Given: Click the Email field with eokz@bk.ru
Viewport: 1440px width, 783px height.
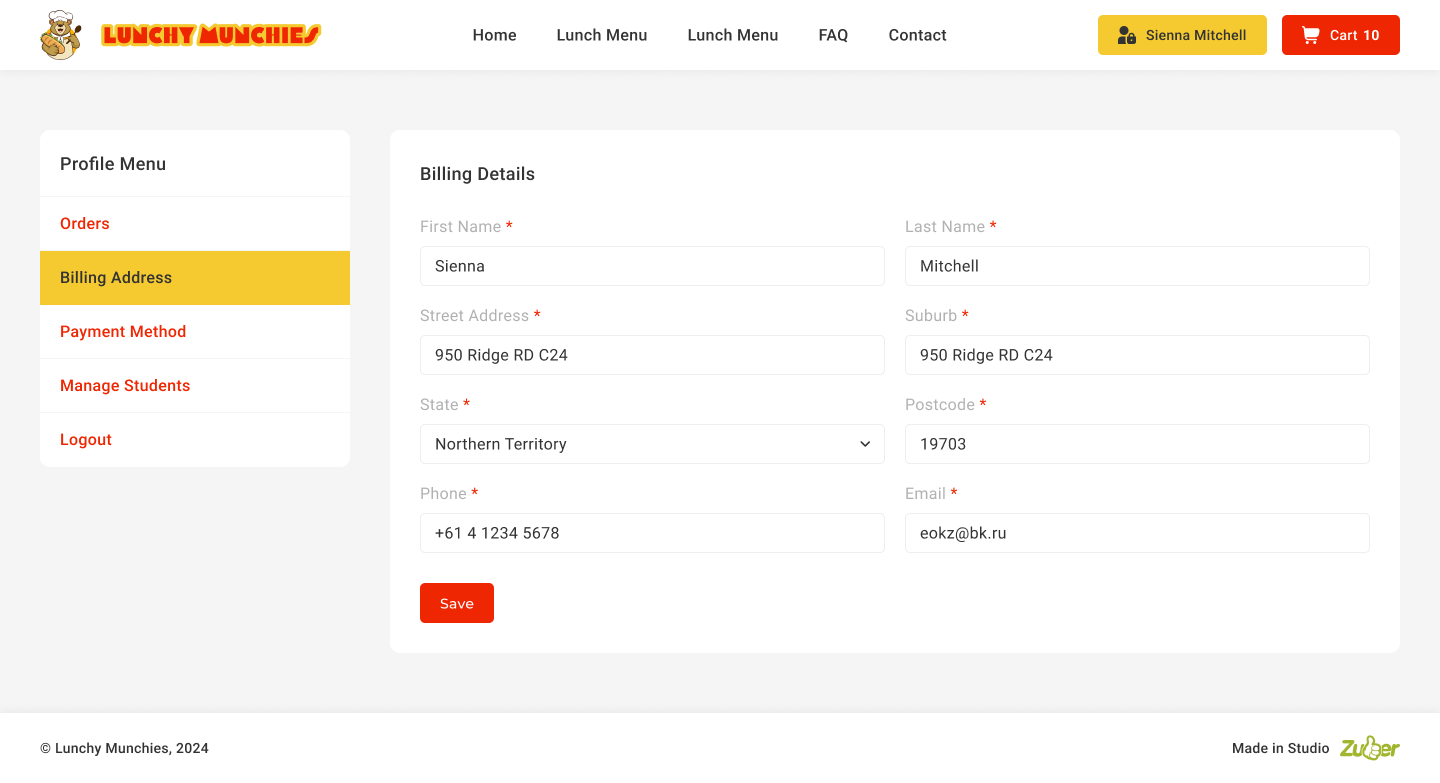Looking at the screenshot, I should [x=1137, y=533].
